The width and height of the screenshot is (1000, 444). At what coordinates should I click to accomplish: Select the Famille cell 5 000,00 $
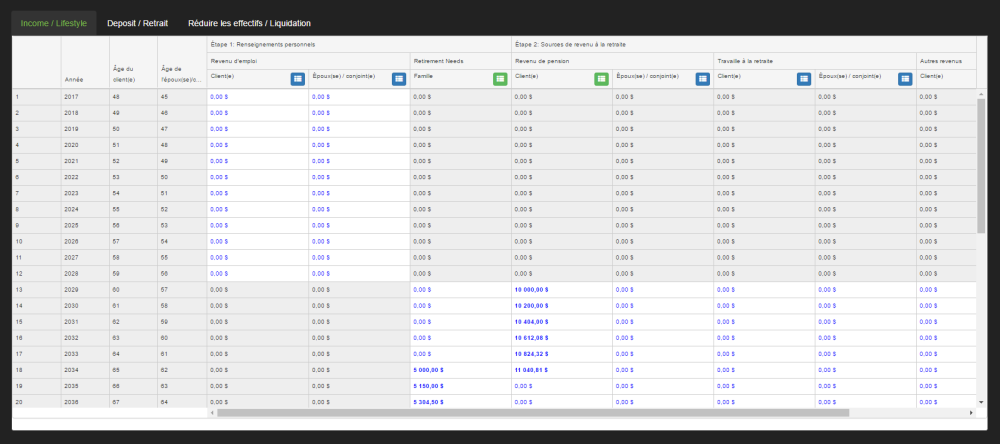tap(460, 370)
